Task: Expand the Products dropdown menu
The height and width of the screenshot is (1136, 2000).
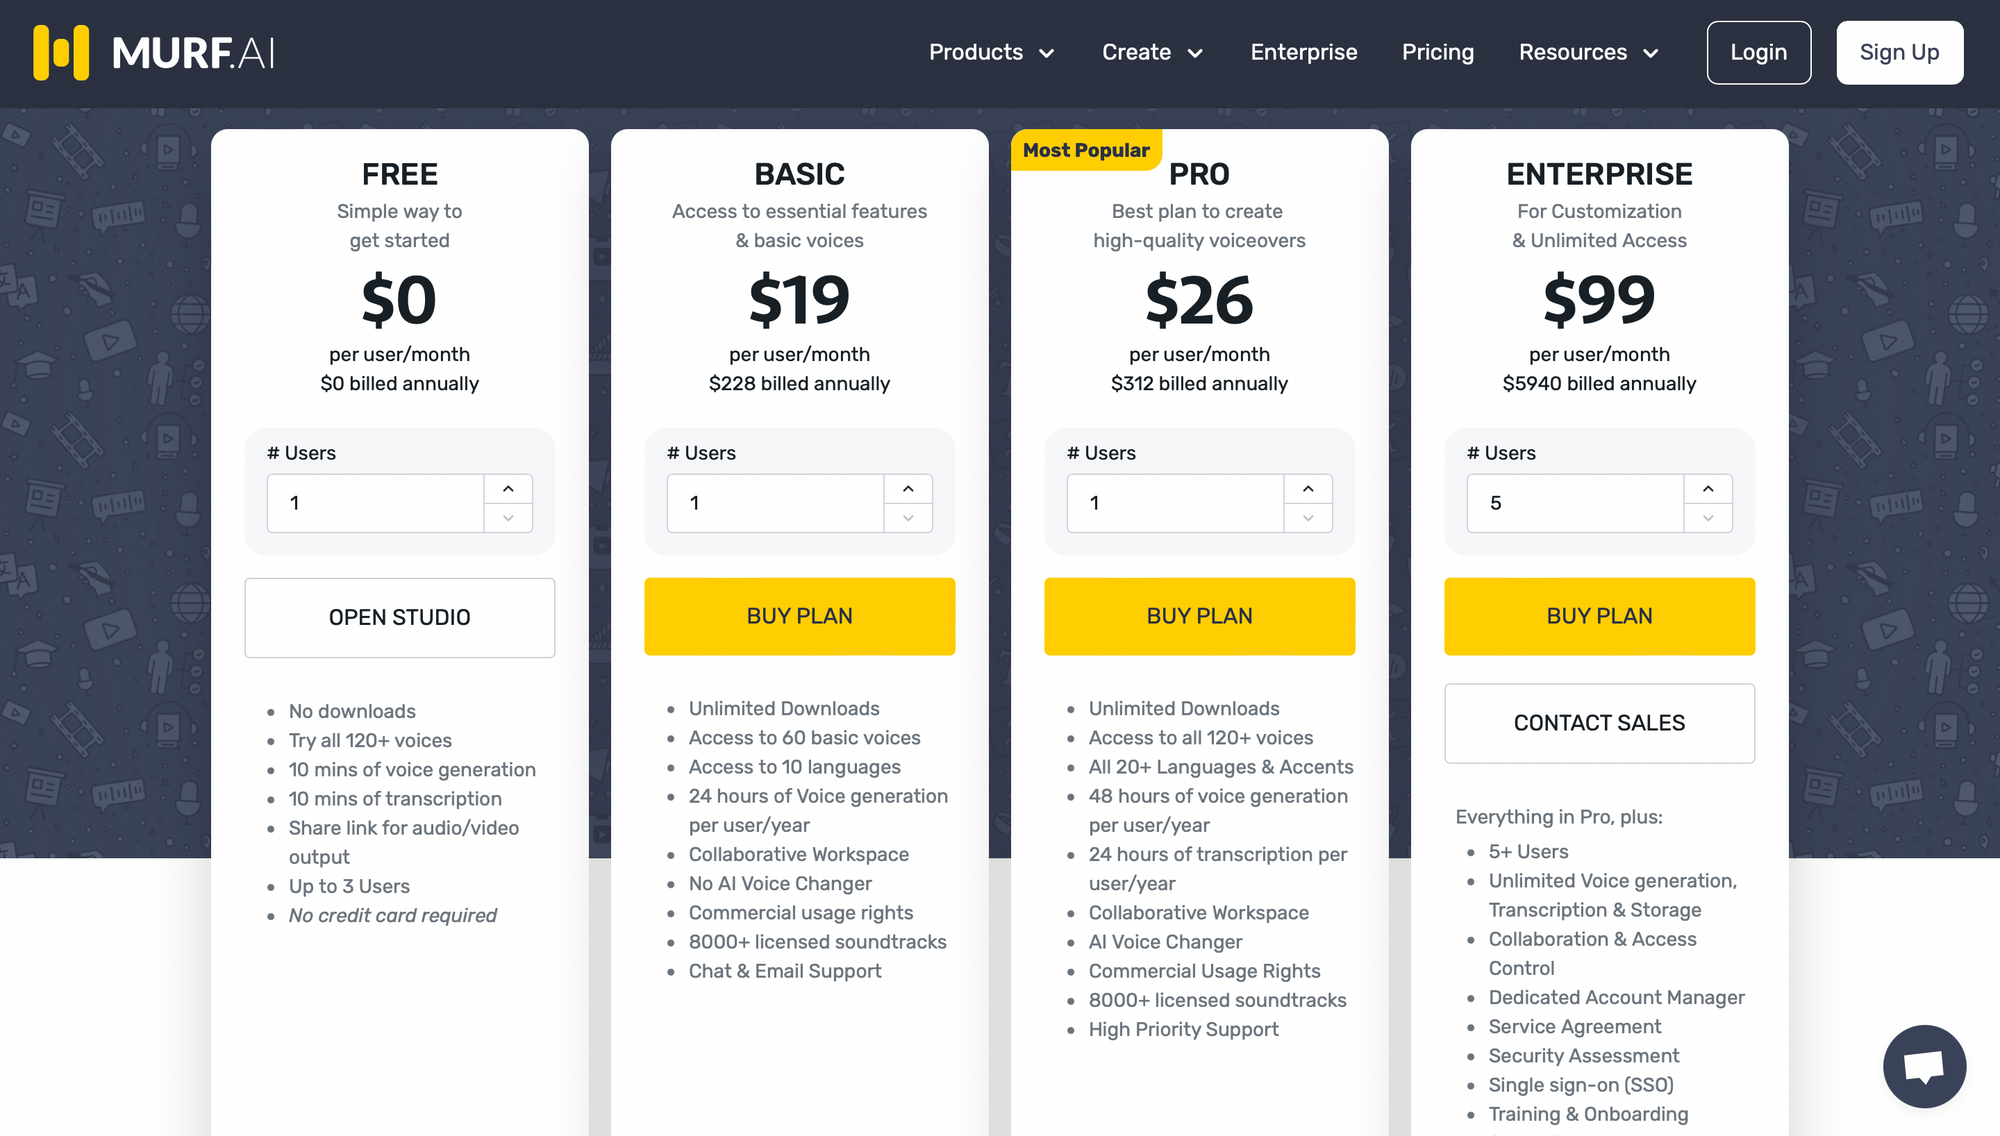Action: tap(991, 52)
